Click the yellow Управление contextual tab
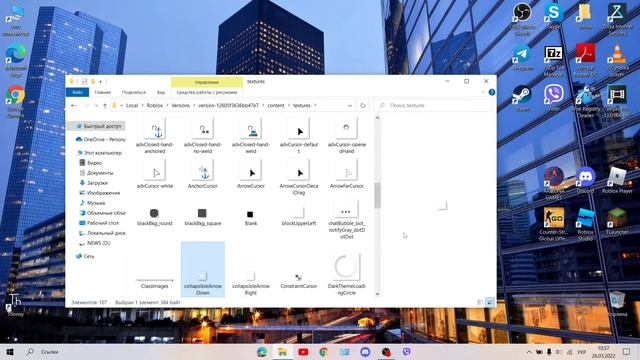Viewport: 640px width, 360px height. [x=207, y=82]
